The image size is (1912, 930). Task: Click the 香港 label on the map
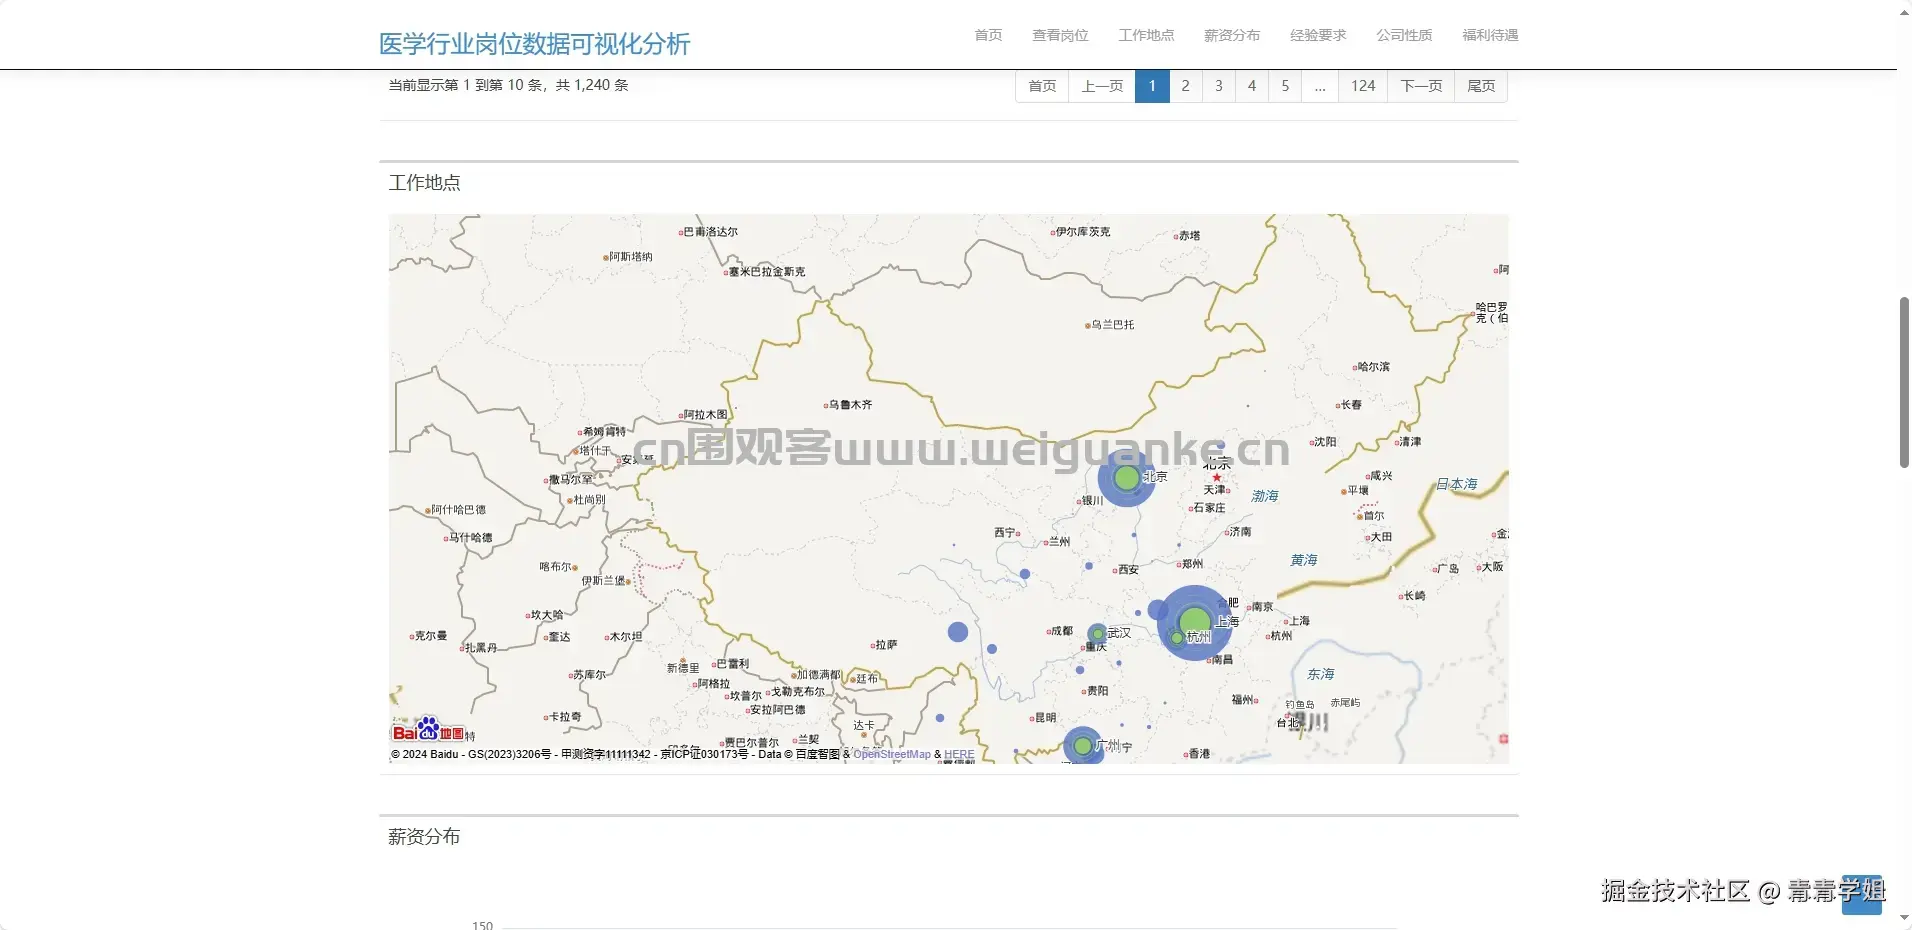[x=1199, y=754]
